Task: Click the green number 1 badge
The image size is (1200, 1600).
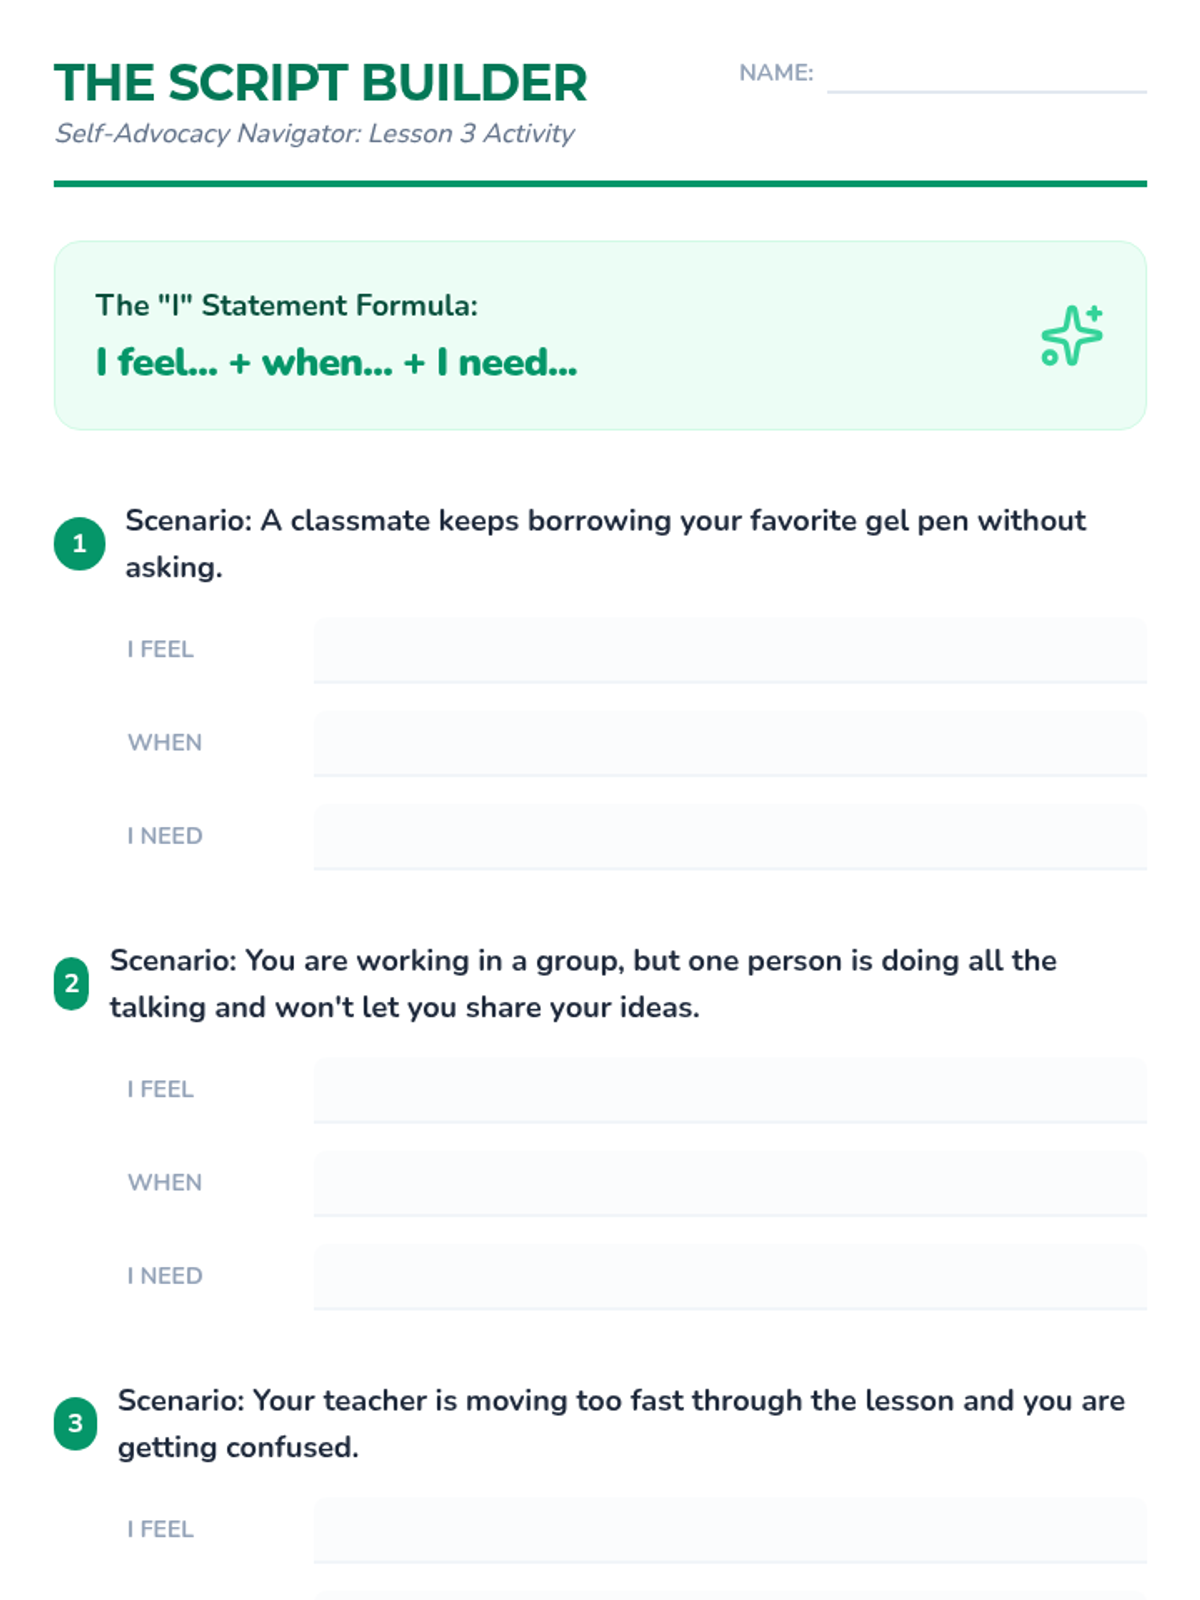Action: pos(79,544)
